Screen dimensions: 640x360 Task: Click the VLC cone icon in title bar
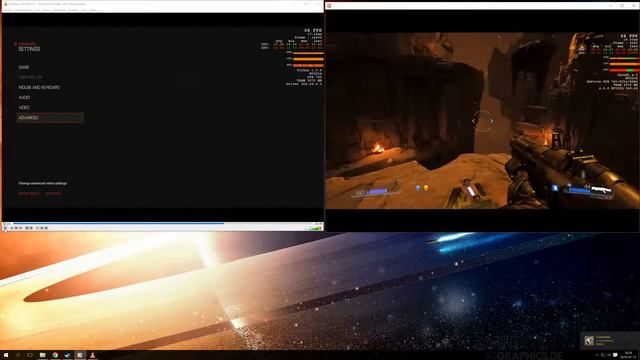pos(5,4)
